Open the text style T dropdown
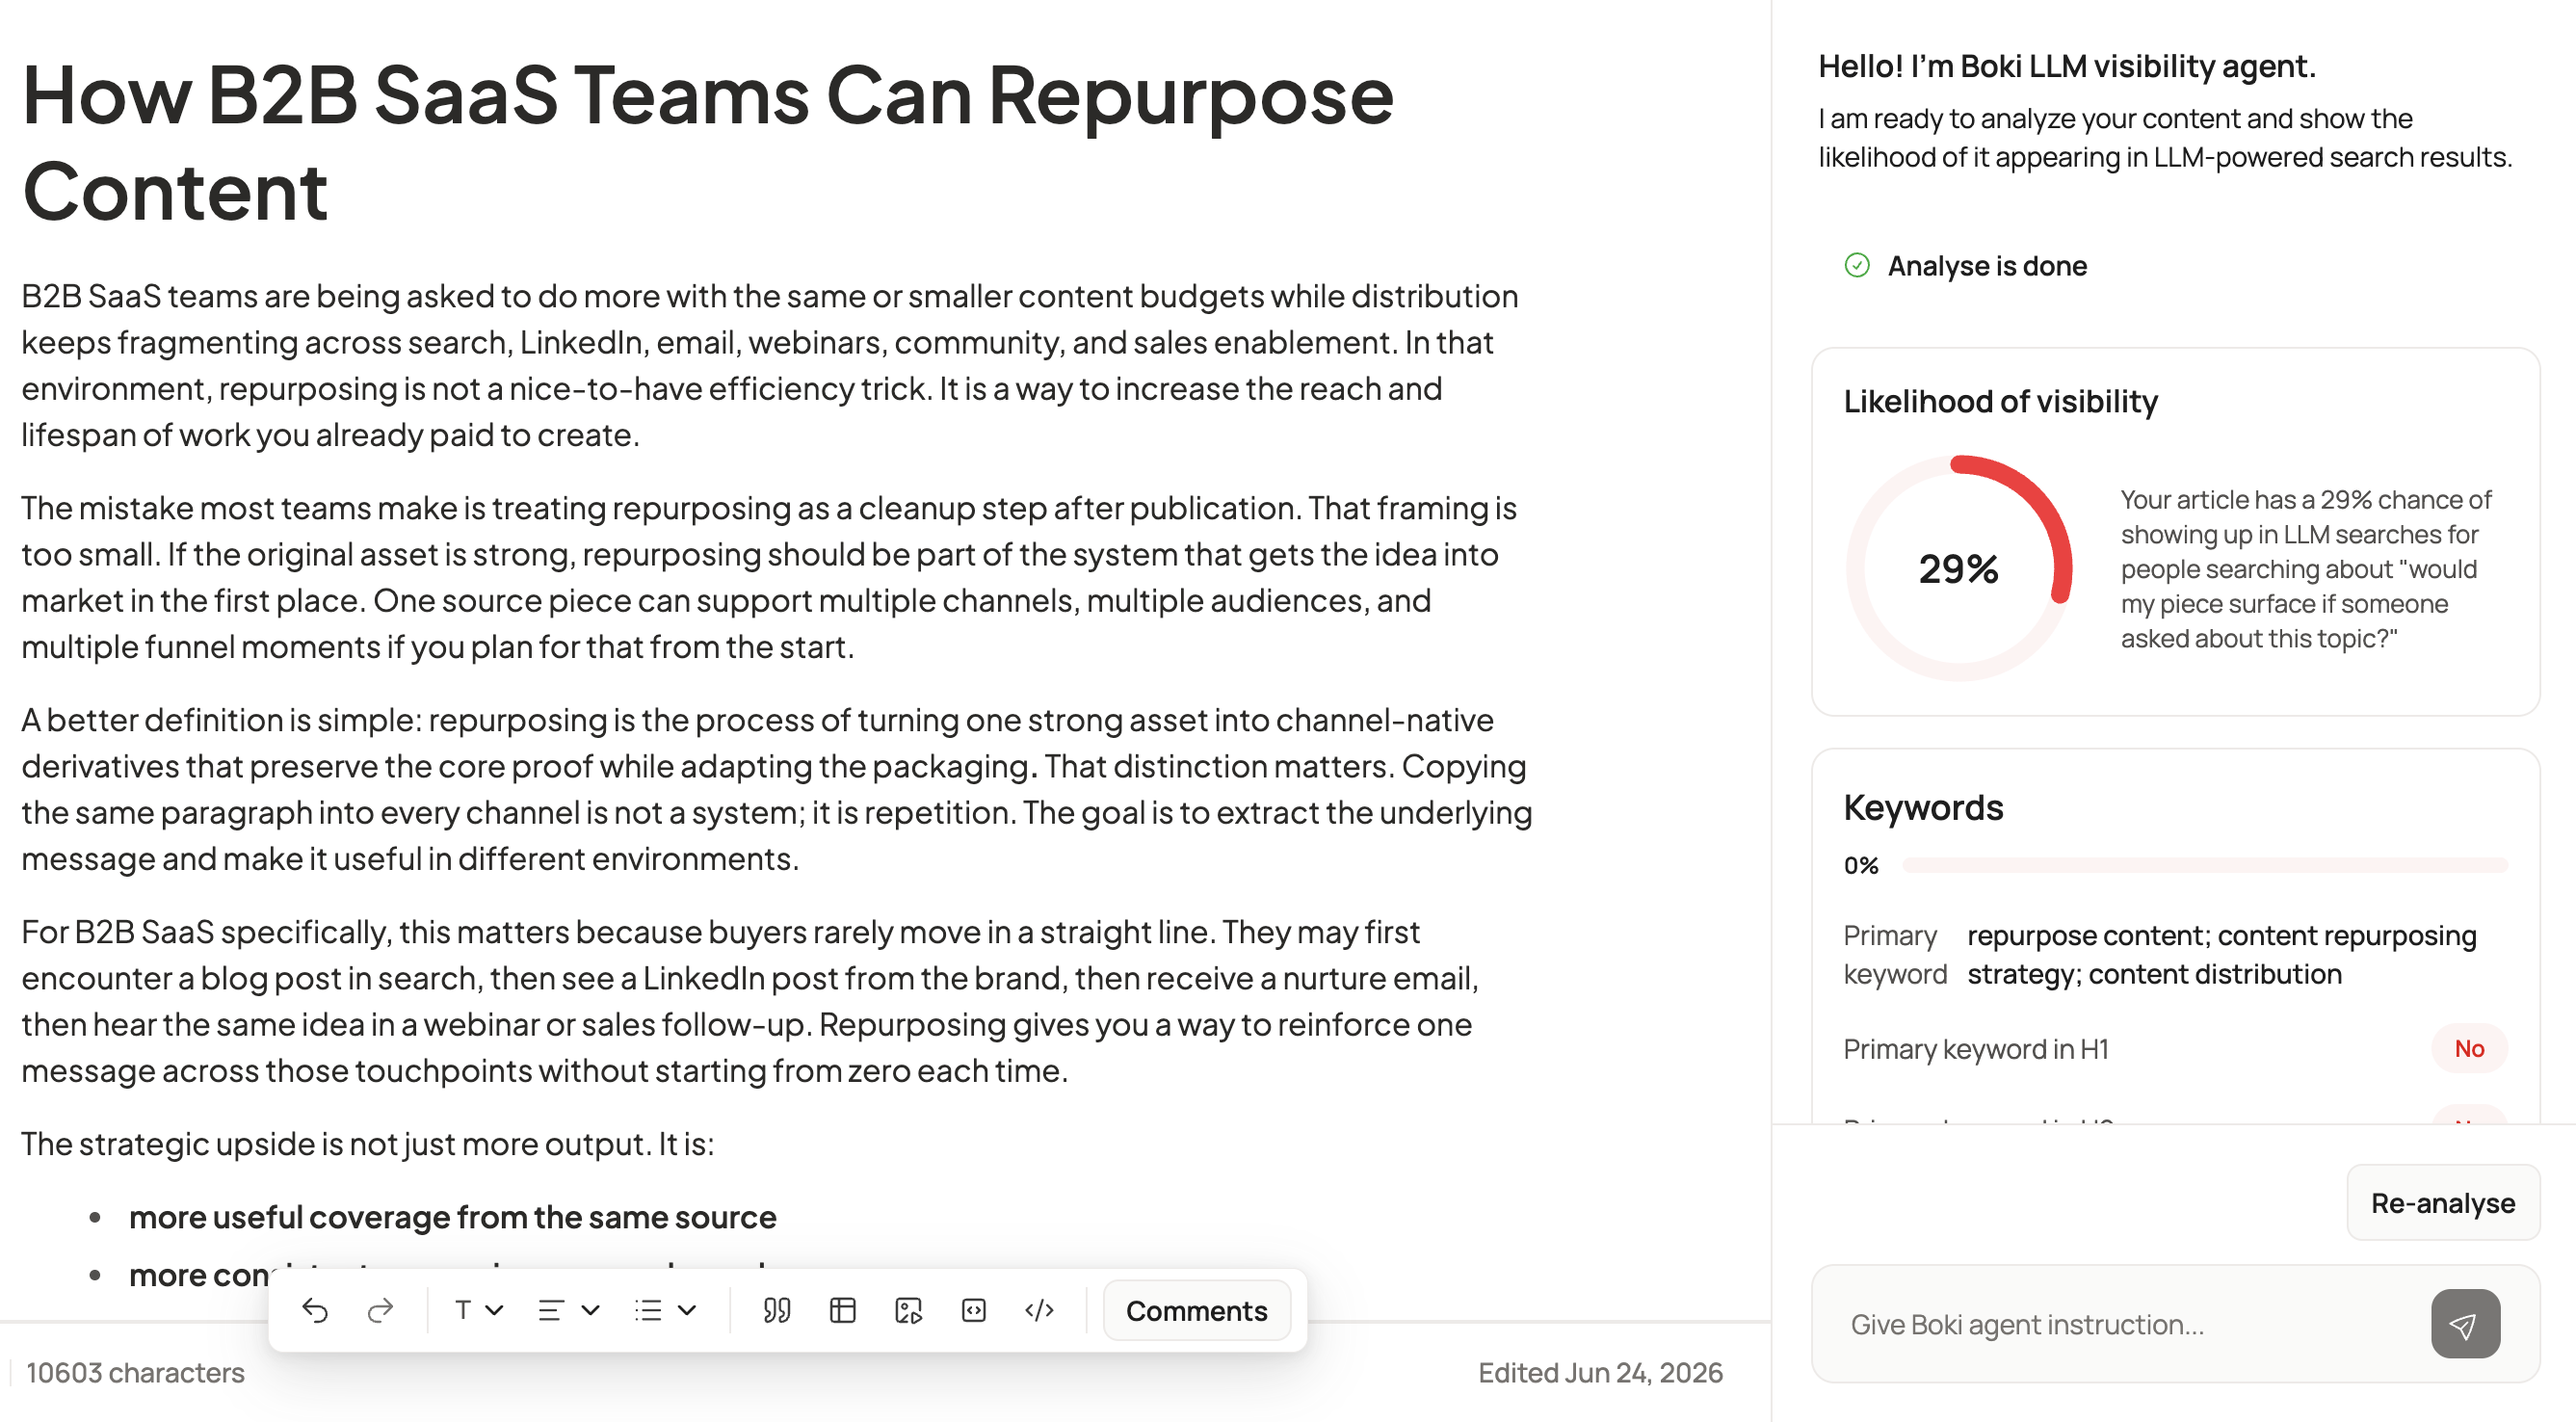The image size is (2576, 1422). [479, 1310]
